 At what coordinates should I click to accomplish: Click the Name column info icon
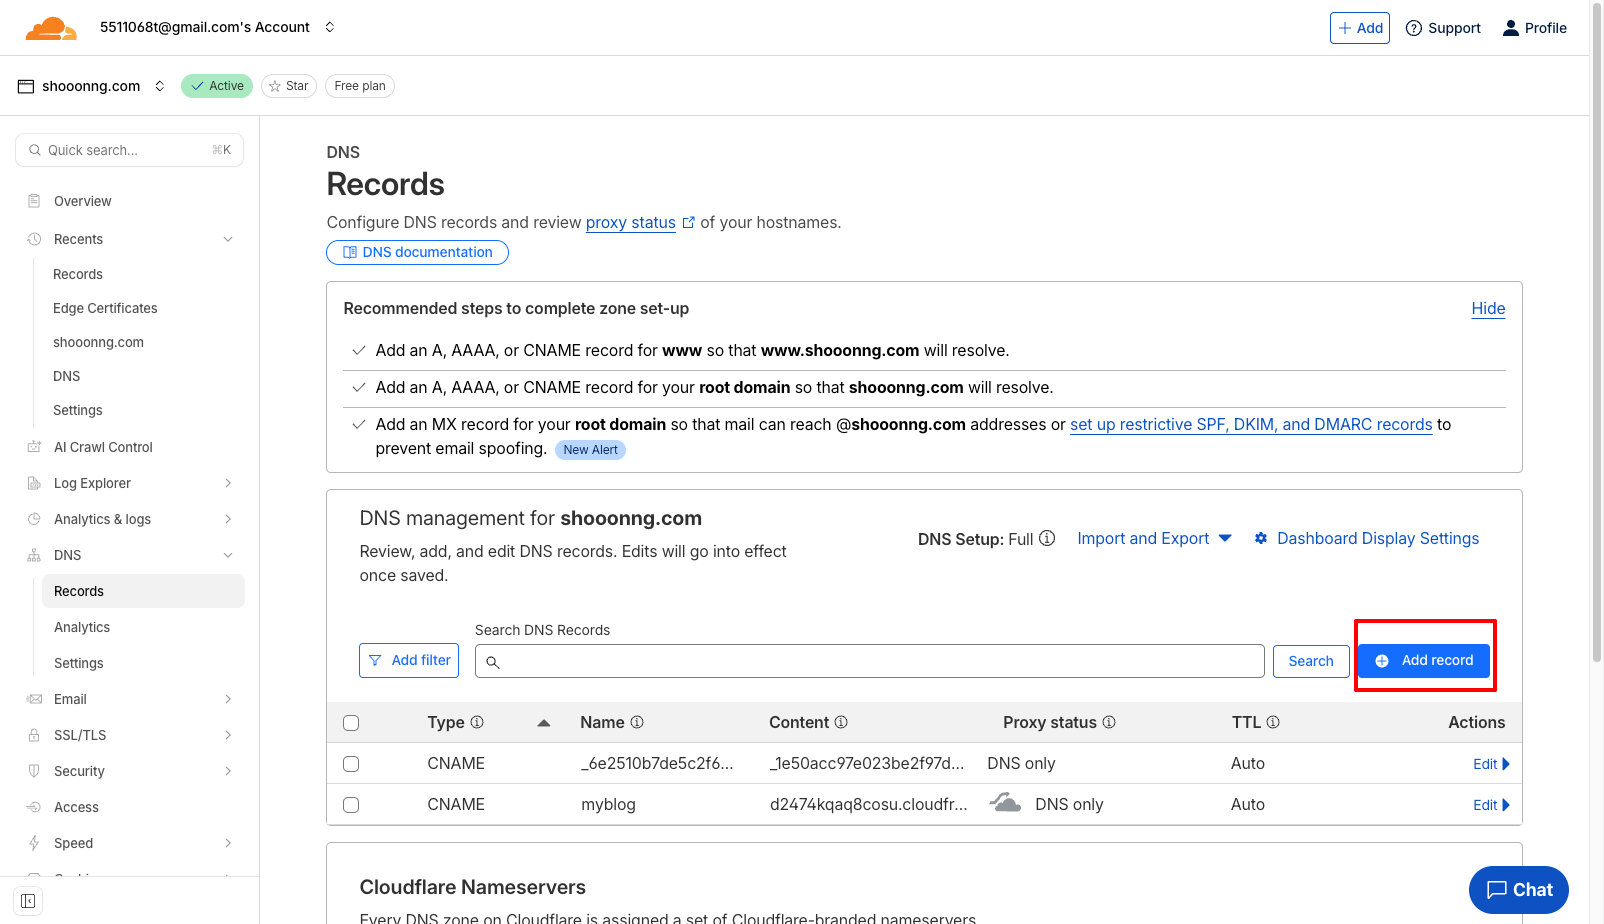tap(637, 722)
